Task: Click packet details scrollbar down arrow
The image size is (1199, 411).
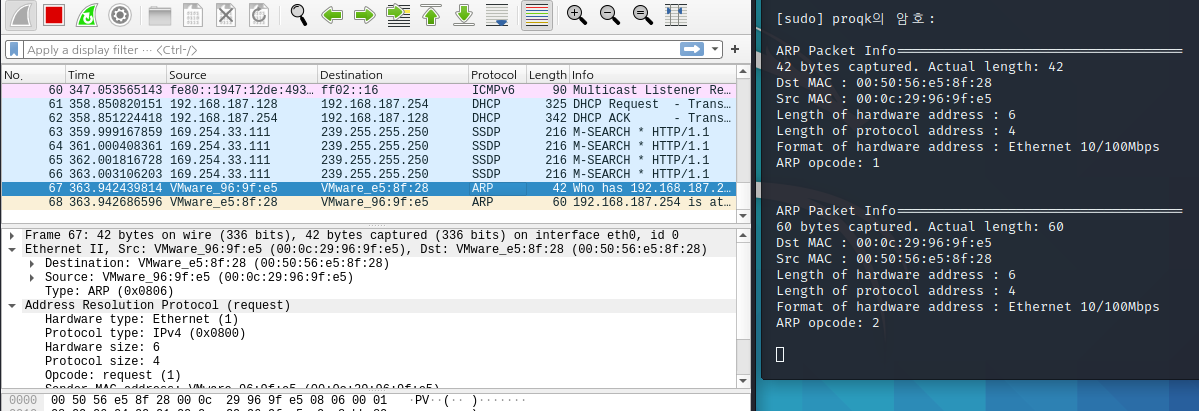Action: tap(743, 380)
